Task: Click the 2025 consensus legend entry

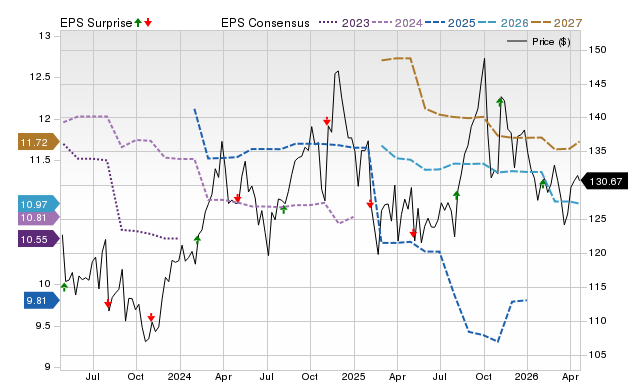Action: click(450, 23)
